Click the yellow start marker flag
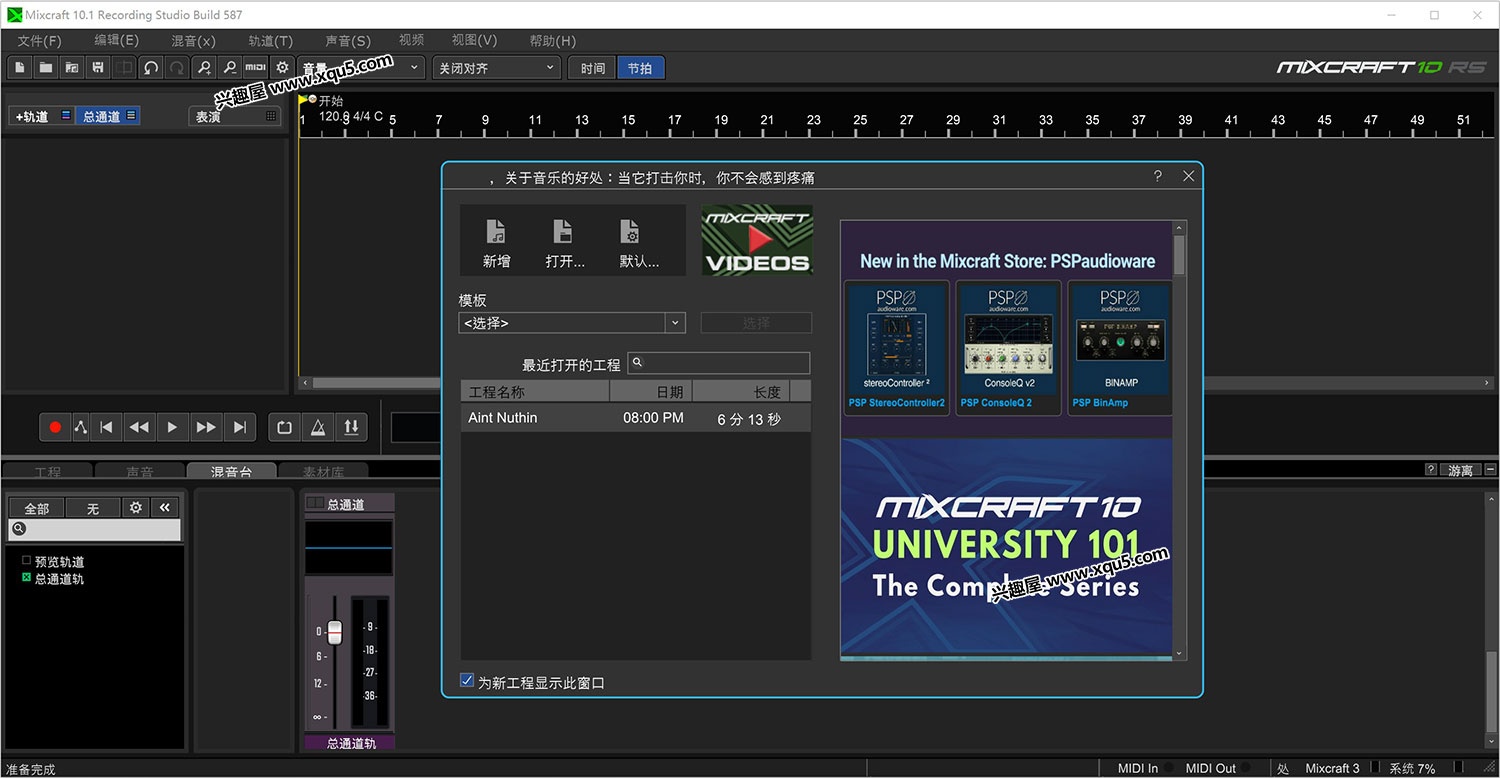The height and width of the screenshot is (778, 1500). (304, 100)
